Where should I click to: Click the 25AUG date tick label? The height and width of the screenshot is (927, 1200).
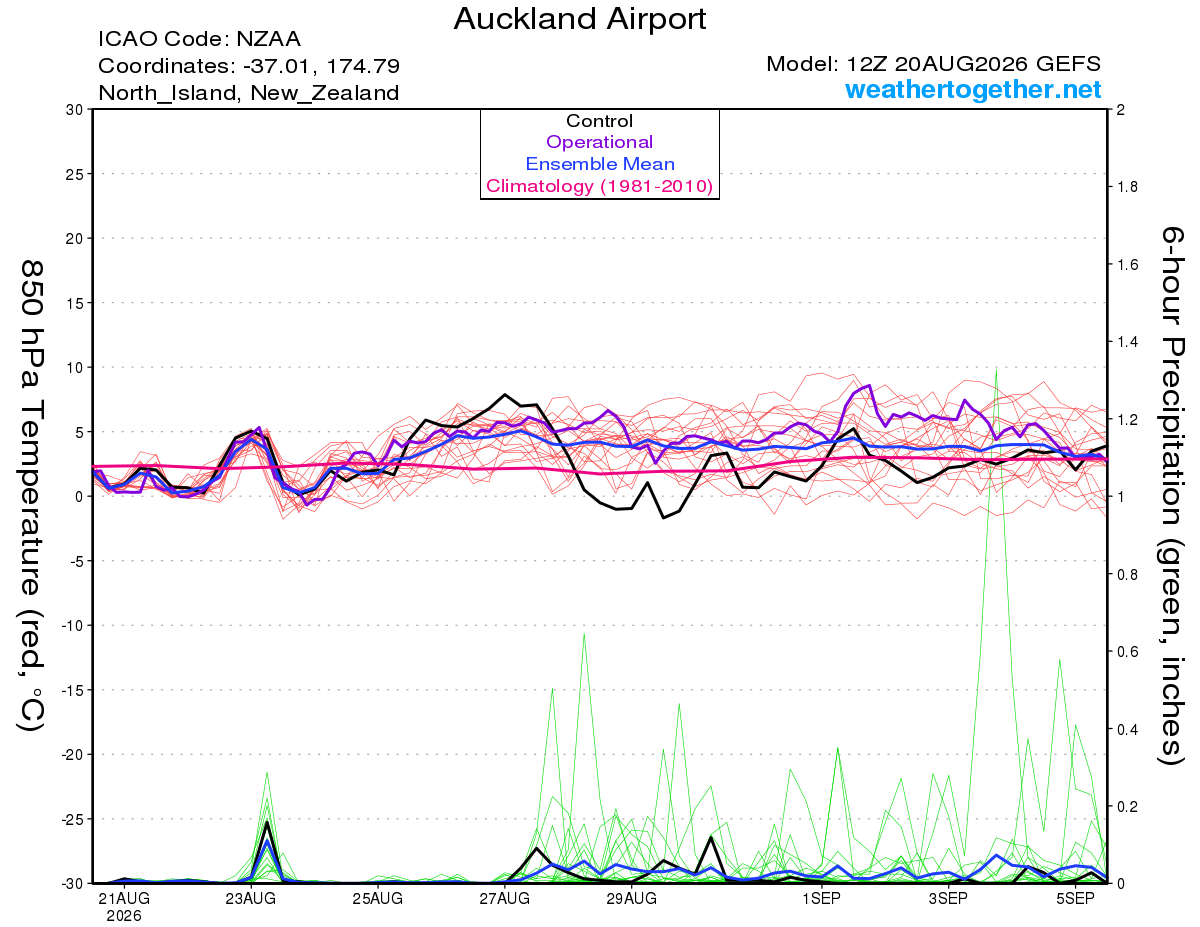click(x=378, y=899)
